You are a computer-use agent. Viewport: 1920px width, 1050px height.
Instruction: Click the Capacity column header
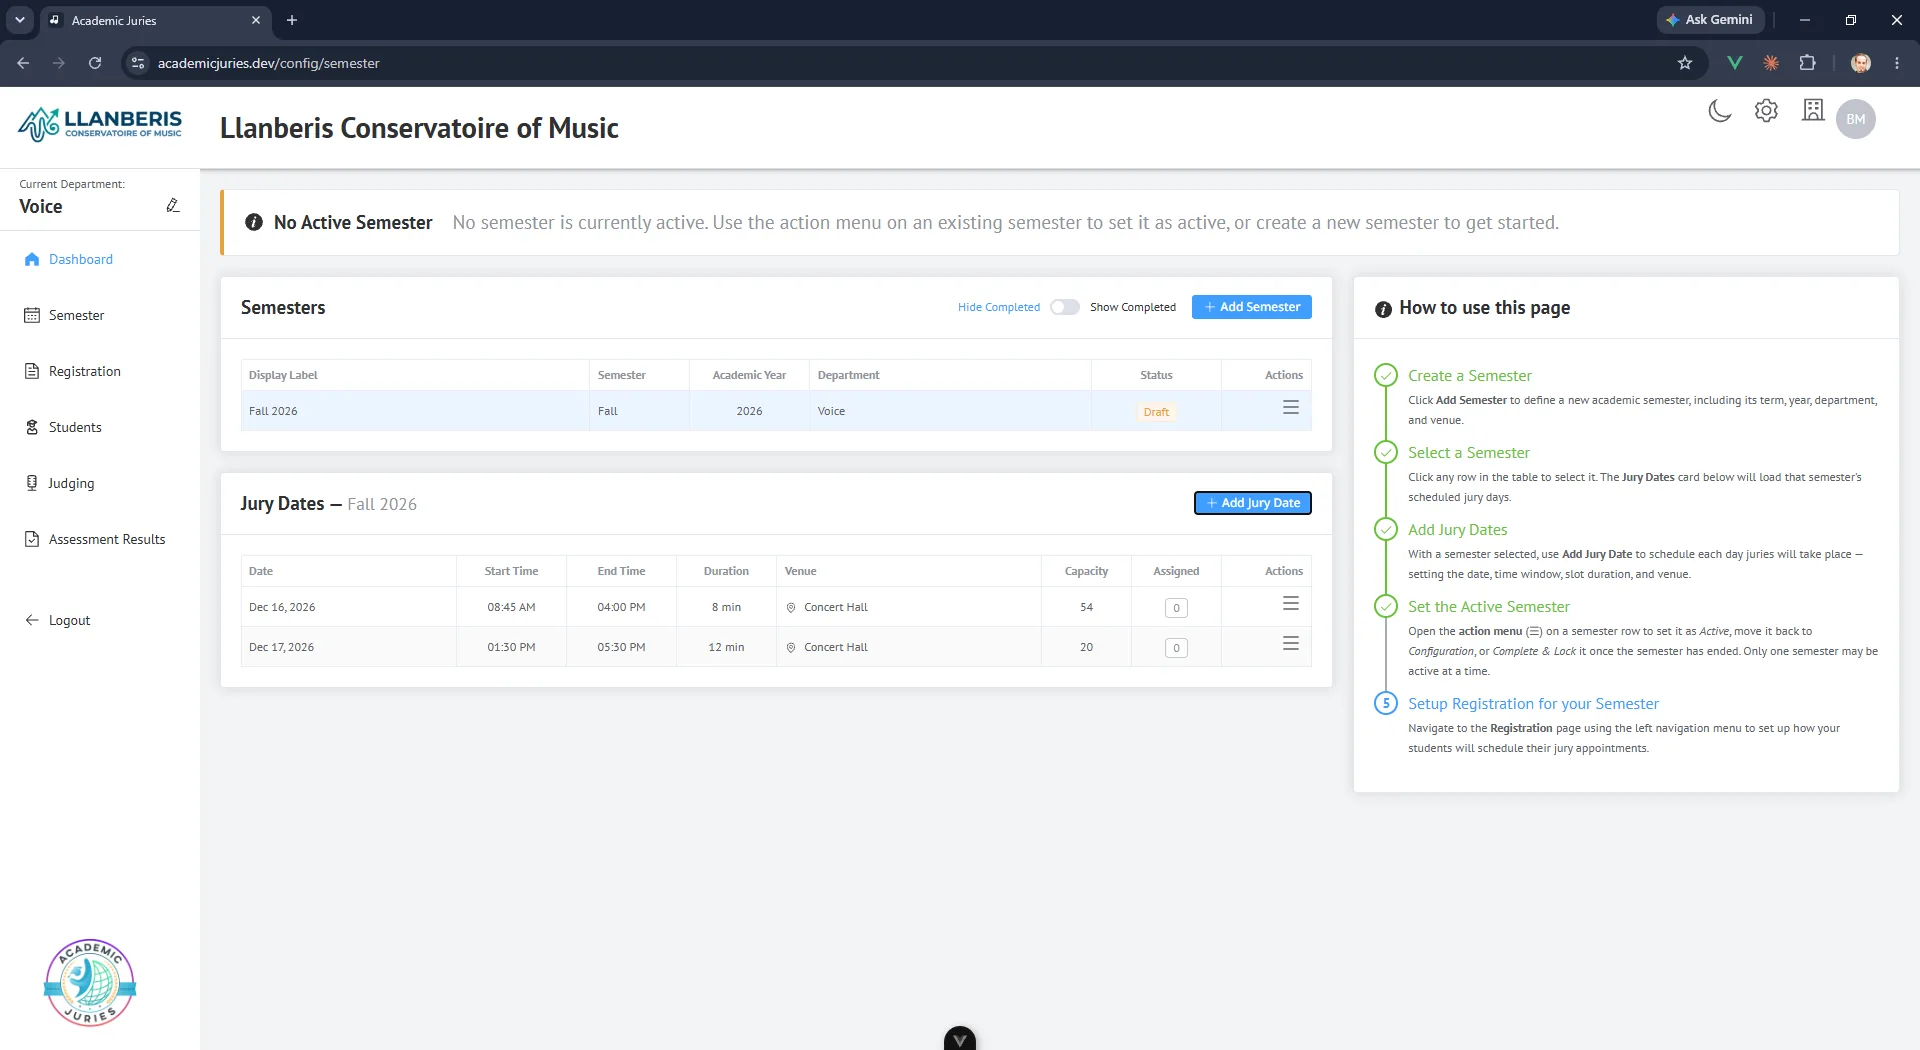point(1086,571)
